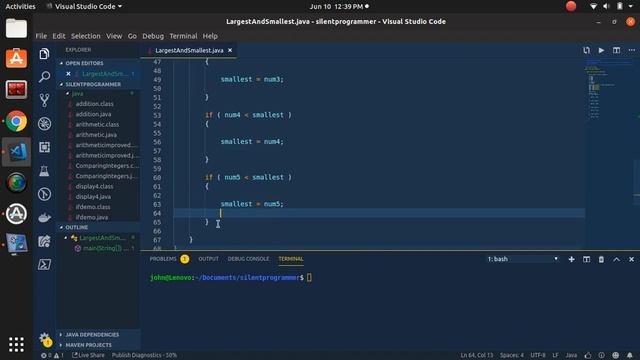Maximize the panel with the up chevron
This screenshot has width=640, height=360.
pyautogui.click(x=616, y=259)
